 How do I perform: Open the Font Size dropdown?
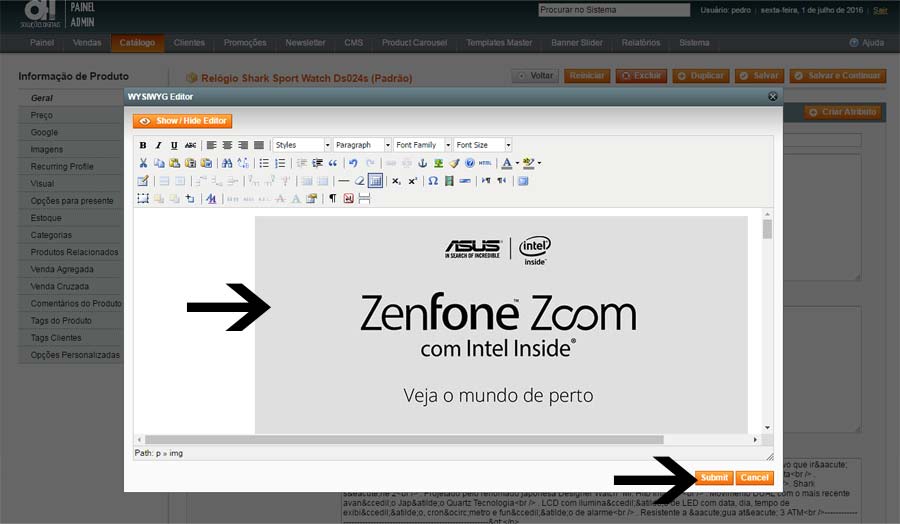483,145
